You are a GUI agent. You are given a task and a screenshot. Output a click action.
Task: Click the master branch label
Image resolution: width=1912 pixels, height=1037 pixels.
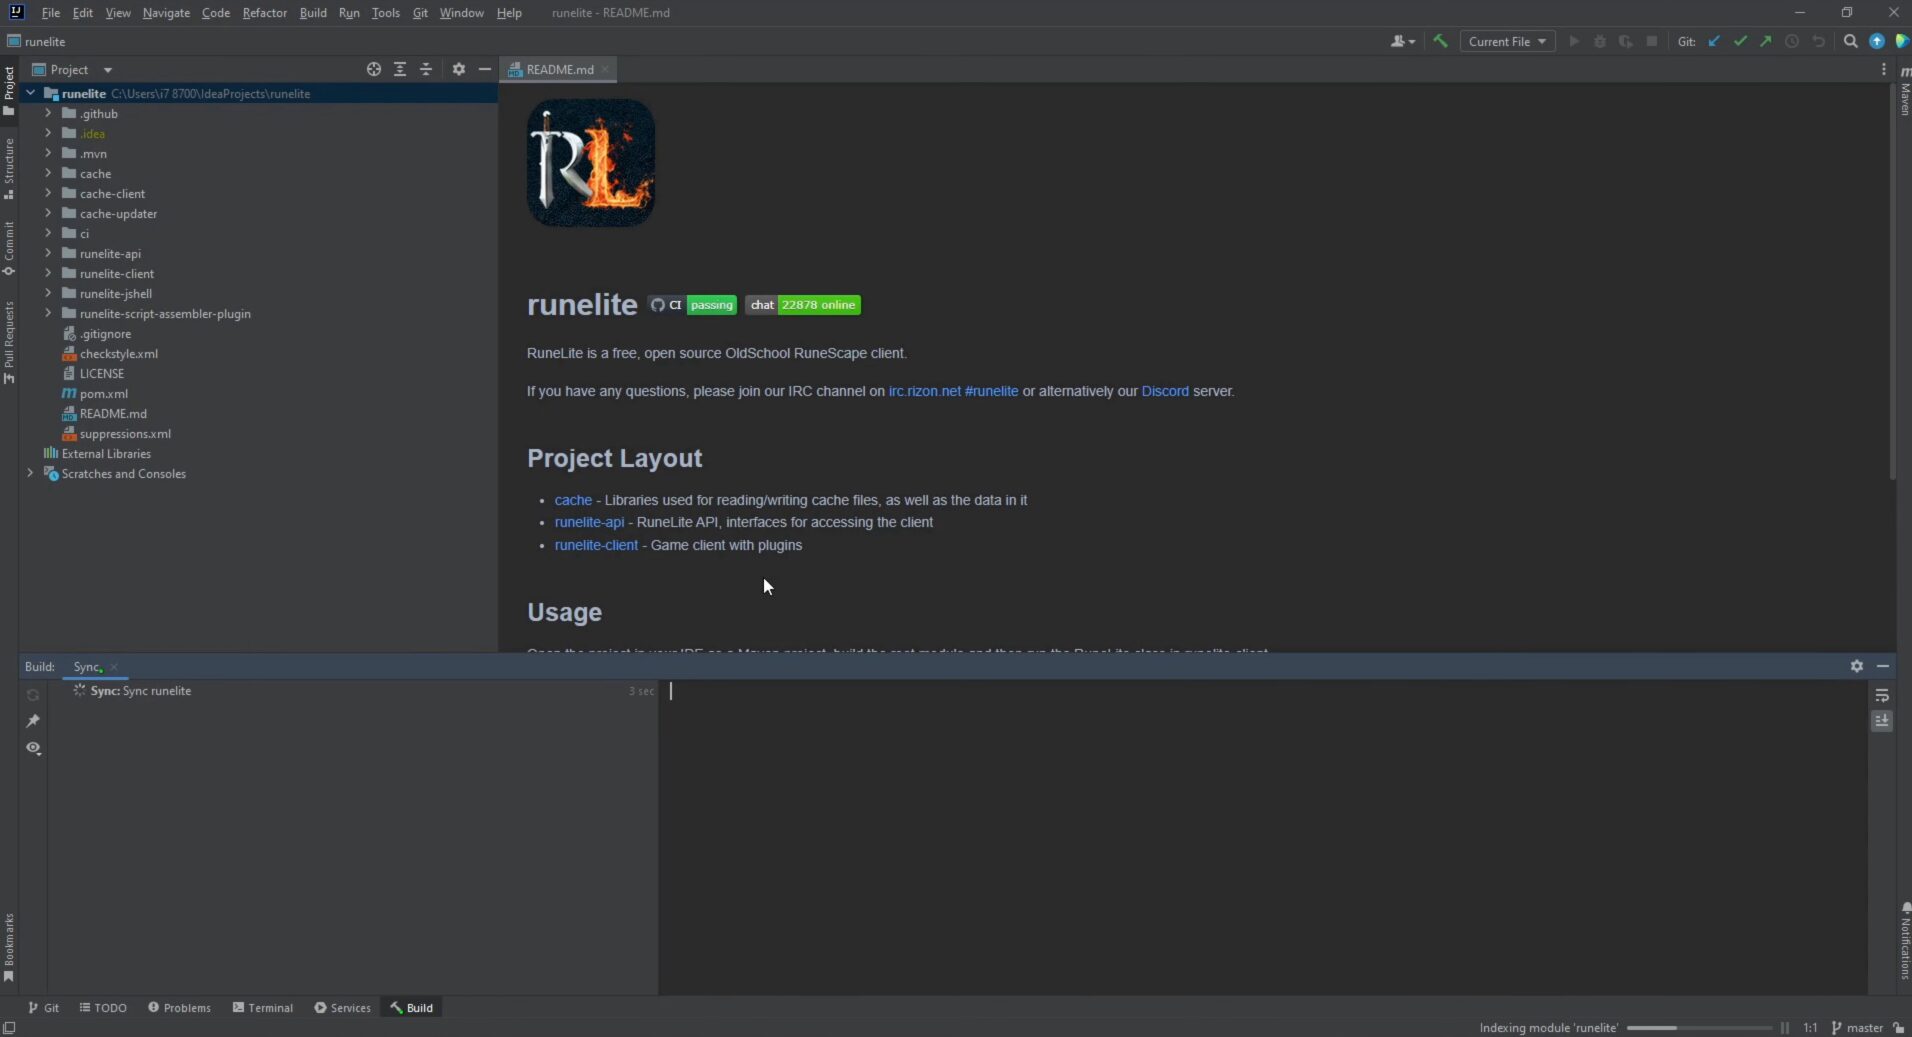pos(1866,1028)
